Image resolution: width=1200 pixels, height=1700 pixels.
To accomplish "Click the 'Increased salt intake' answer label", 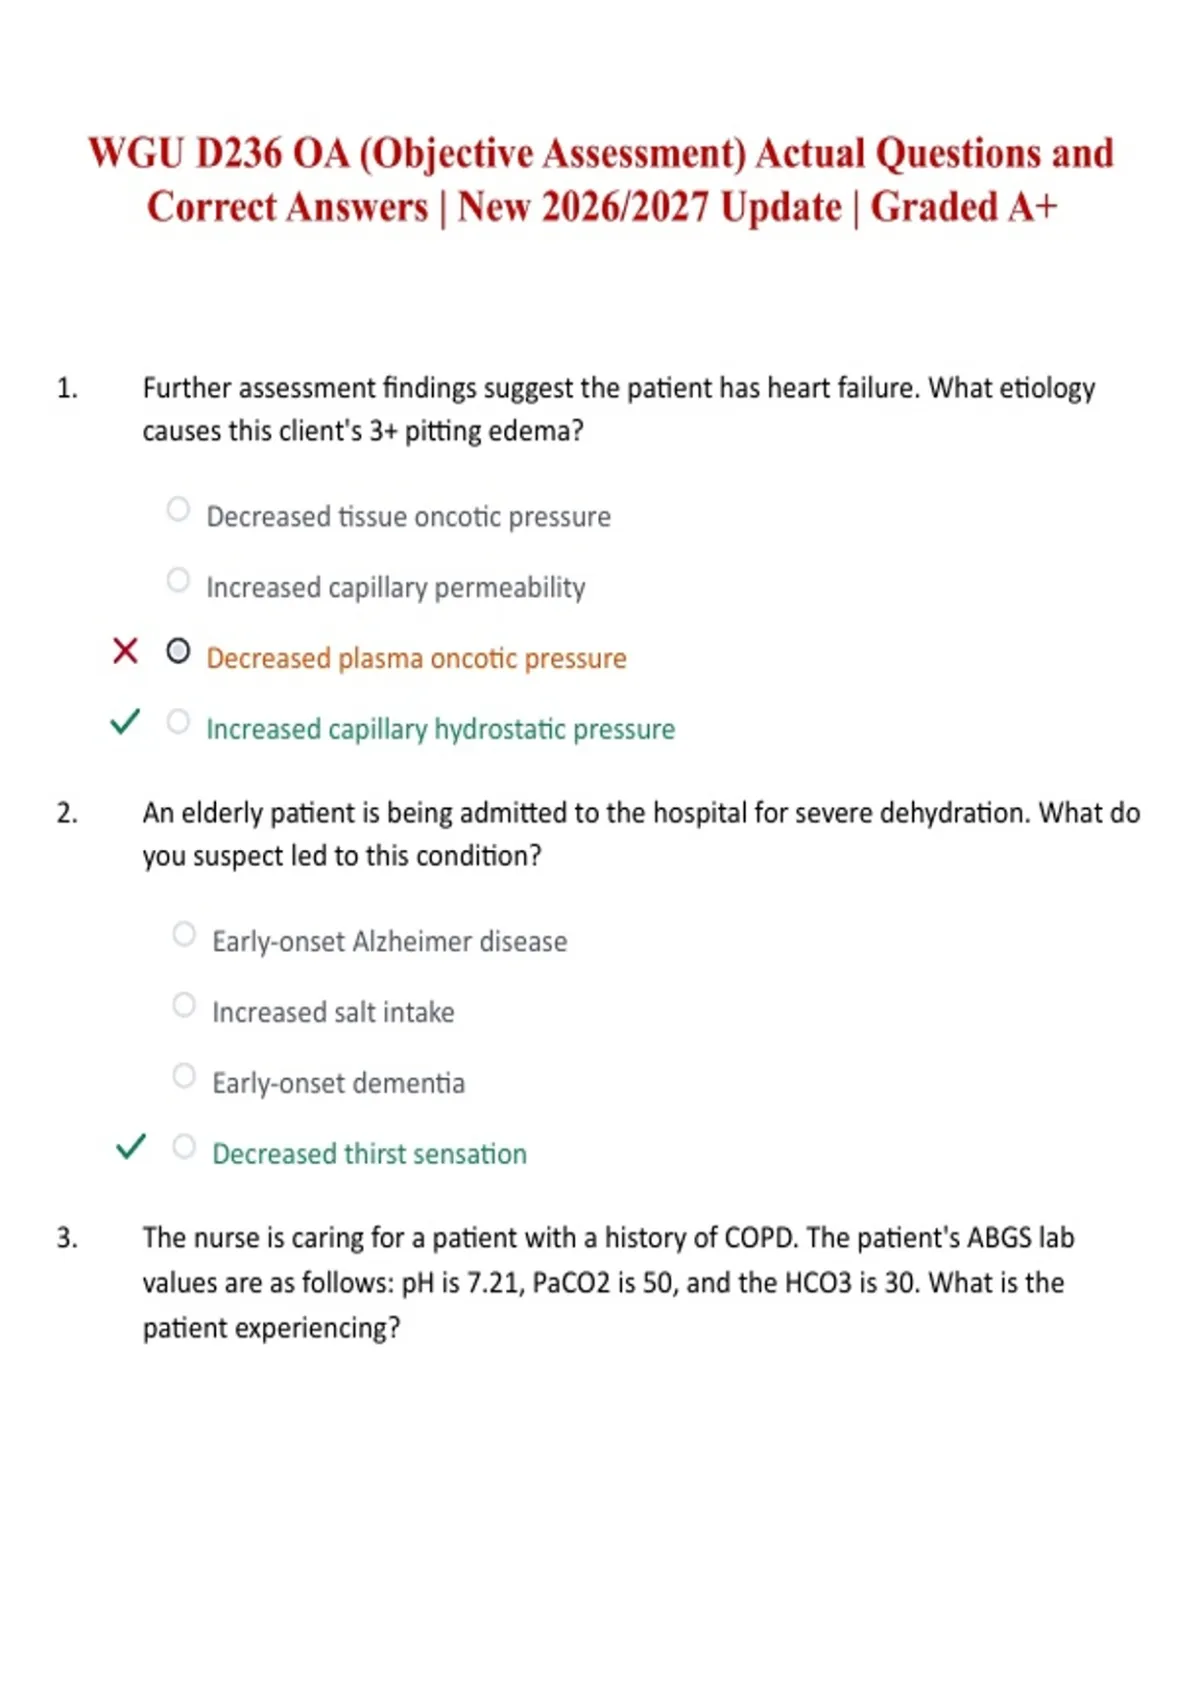I will pos(333,1012).
